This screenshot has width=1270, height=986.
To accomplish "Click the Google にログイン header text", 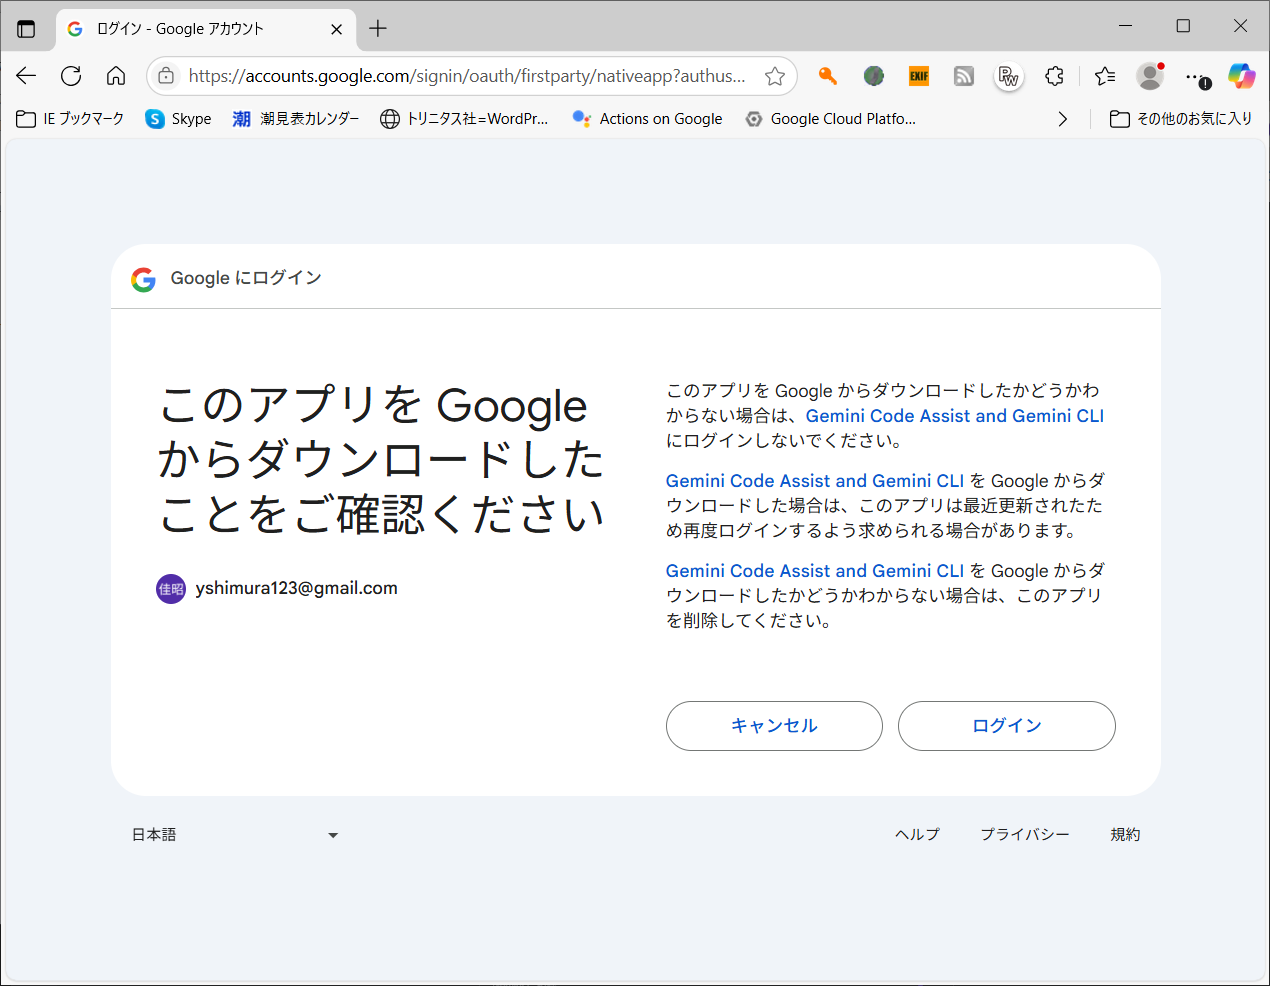I will tap(246, 278).
